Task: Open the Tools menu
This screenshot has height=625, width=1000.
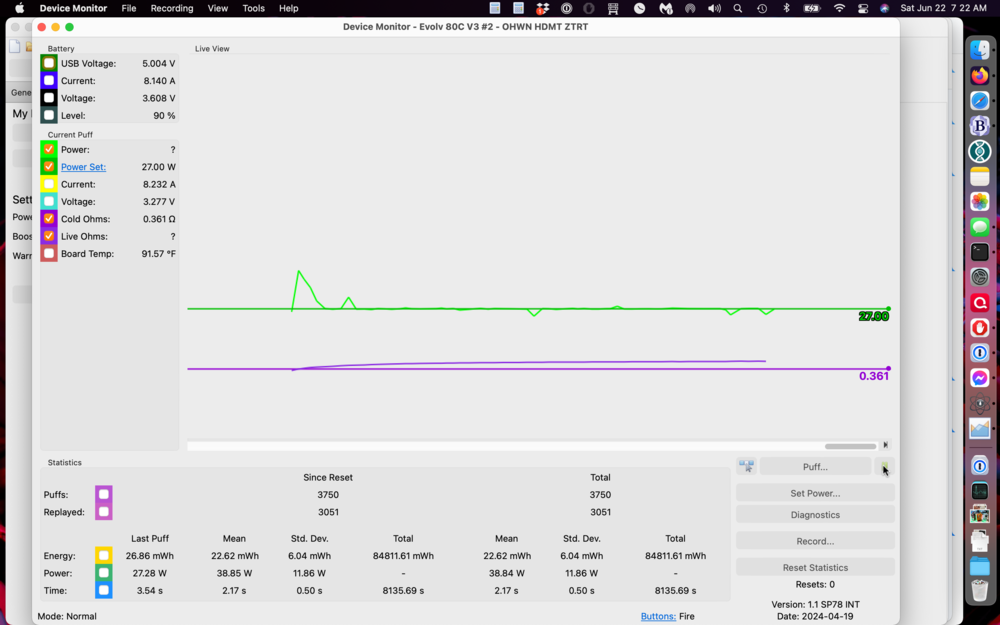Action: [253, 8]
